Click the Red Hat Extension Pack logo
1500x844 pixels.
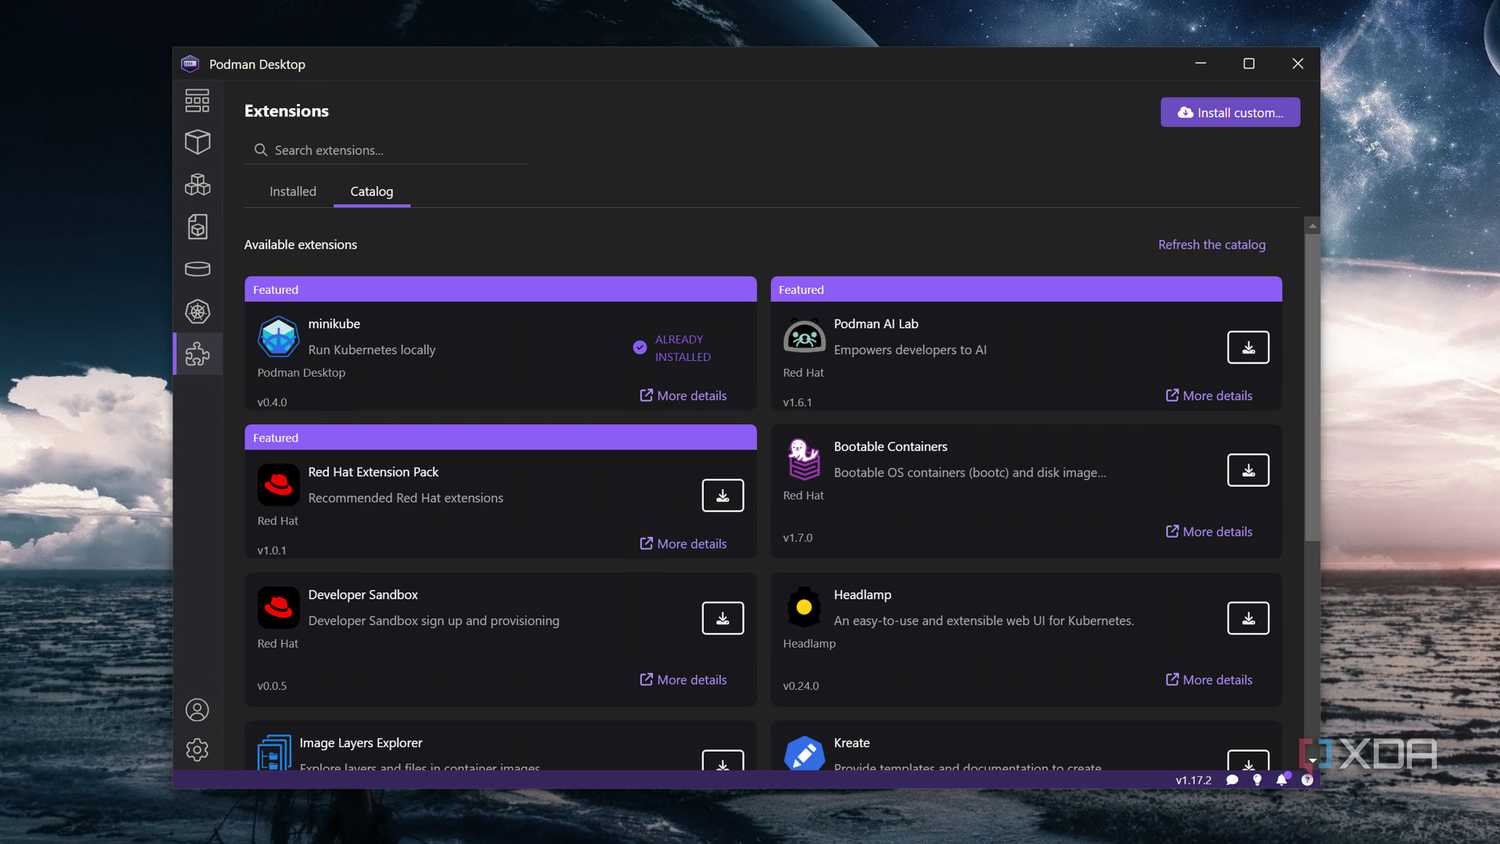[278, 485]
